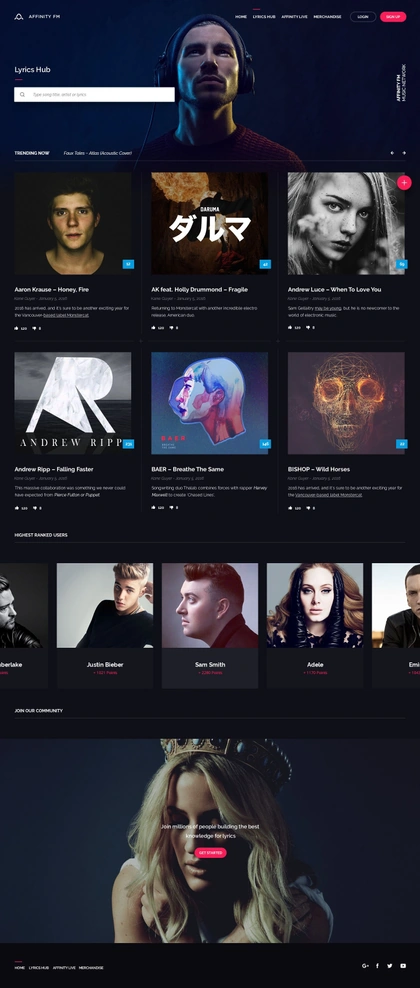Screen dimensions: 420x988
Task: Click the Get Started button
Action: (x=210, y=853)
